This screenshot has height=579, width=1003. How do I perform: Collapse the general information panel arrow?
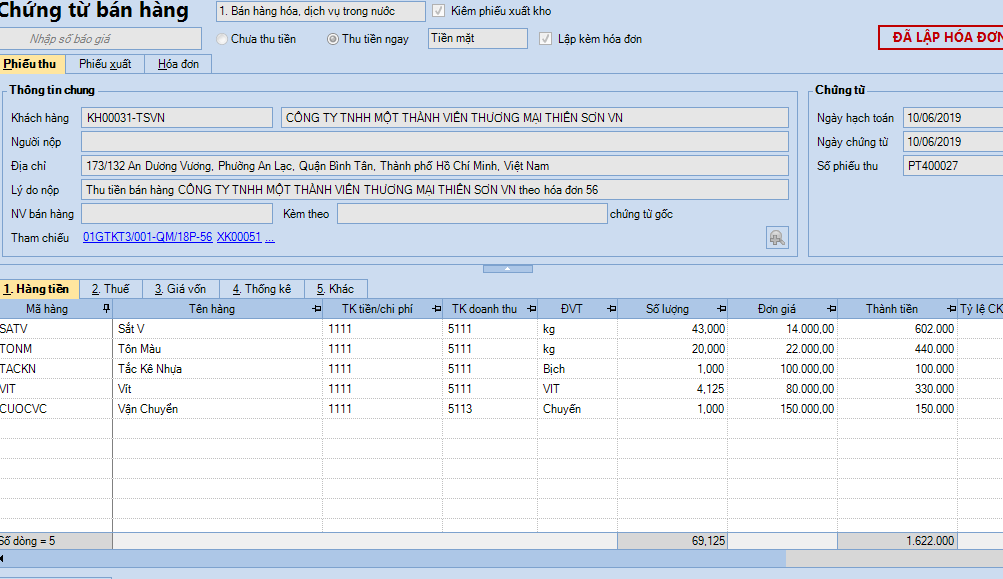[507, 268]
